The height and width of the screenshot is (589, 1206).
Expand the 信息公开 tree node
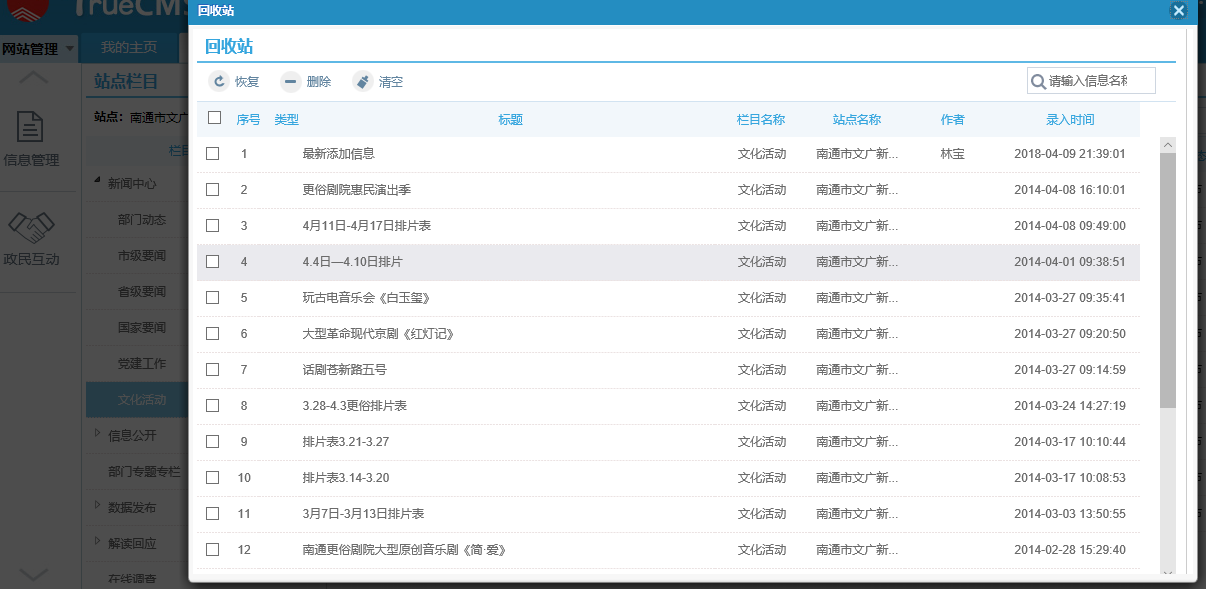(x=98, y=433)
